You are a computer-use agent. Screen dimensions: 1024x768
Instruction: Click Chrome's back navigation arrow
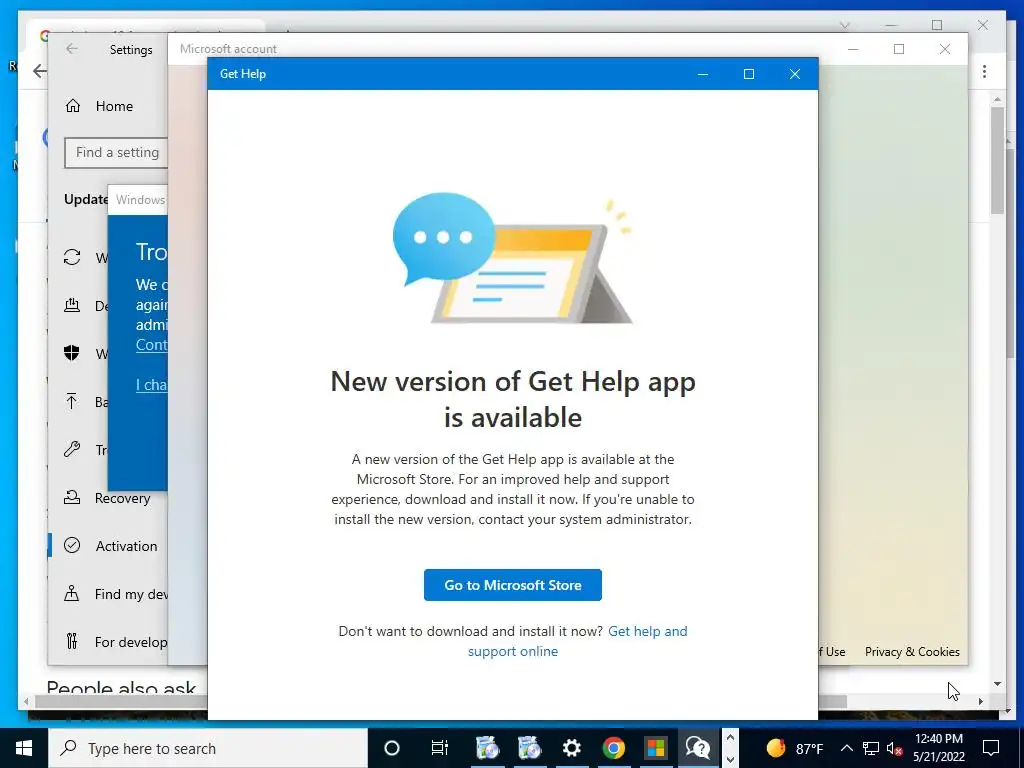point(39,71)
